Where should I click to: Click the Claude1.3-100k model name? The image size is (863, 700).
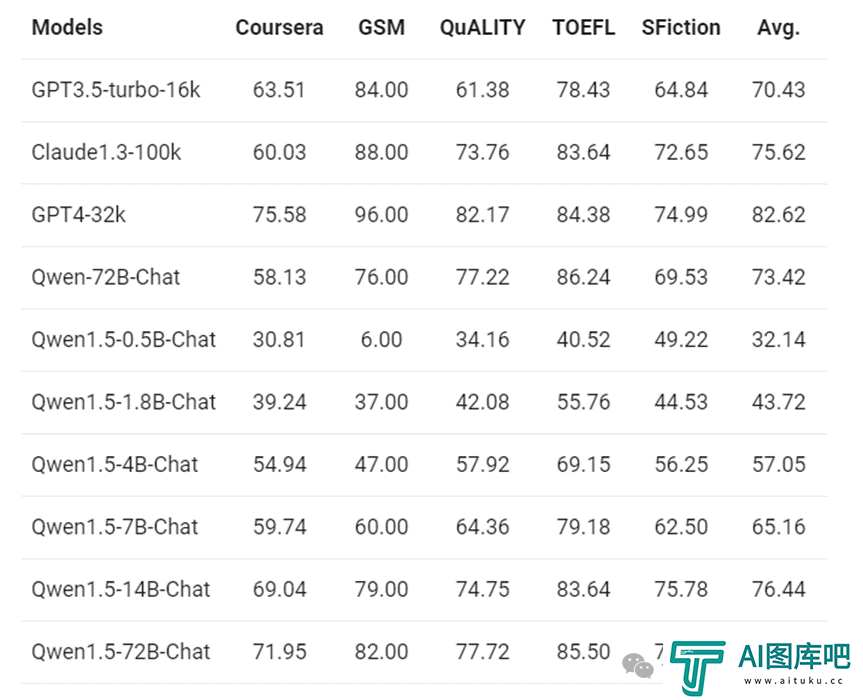click(x=106, y=152)
